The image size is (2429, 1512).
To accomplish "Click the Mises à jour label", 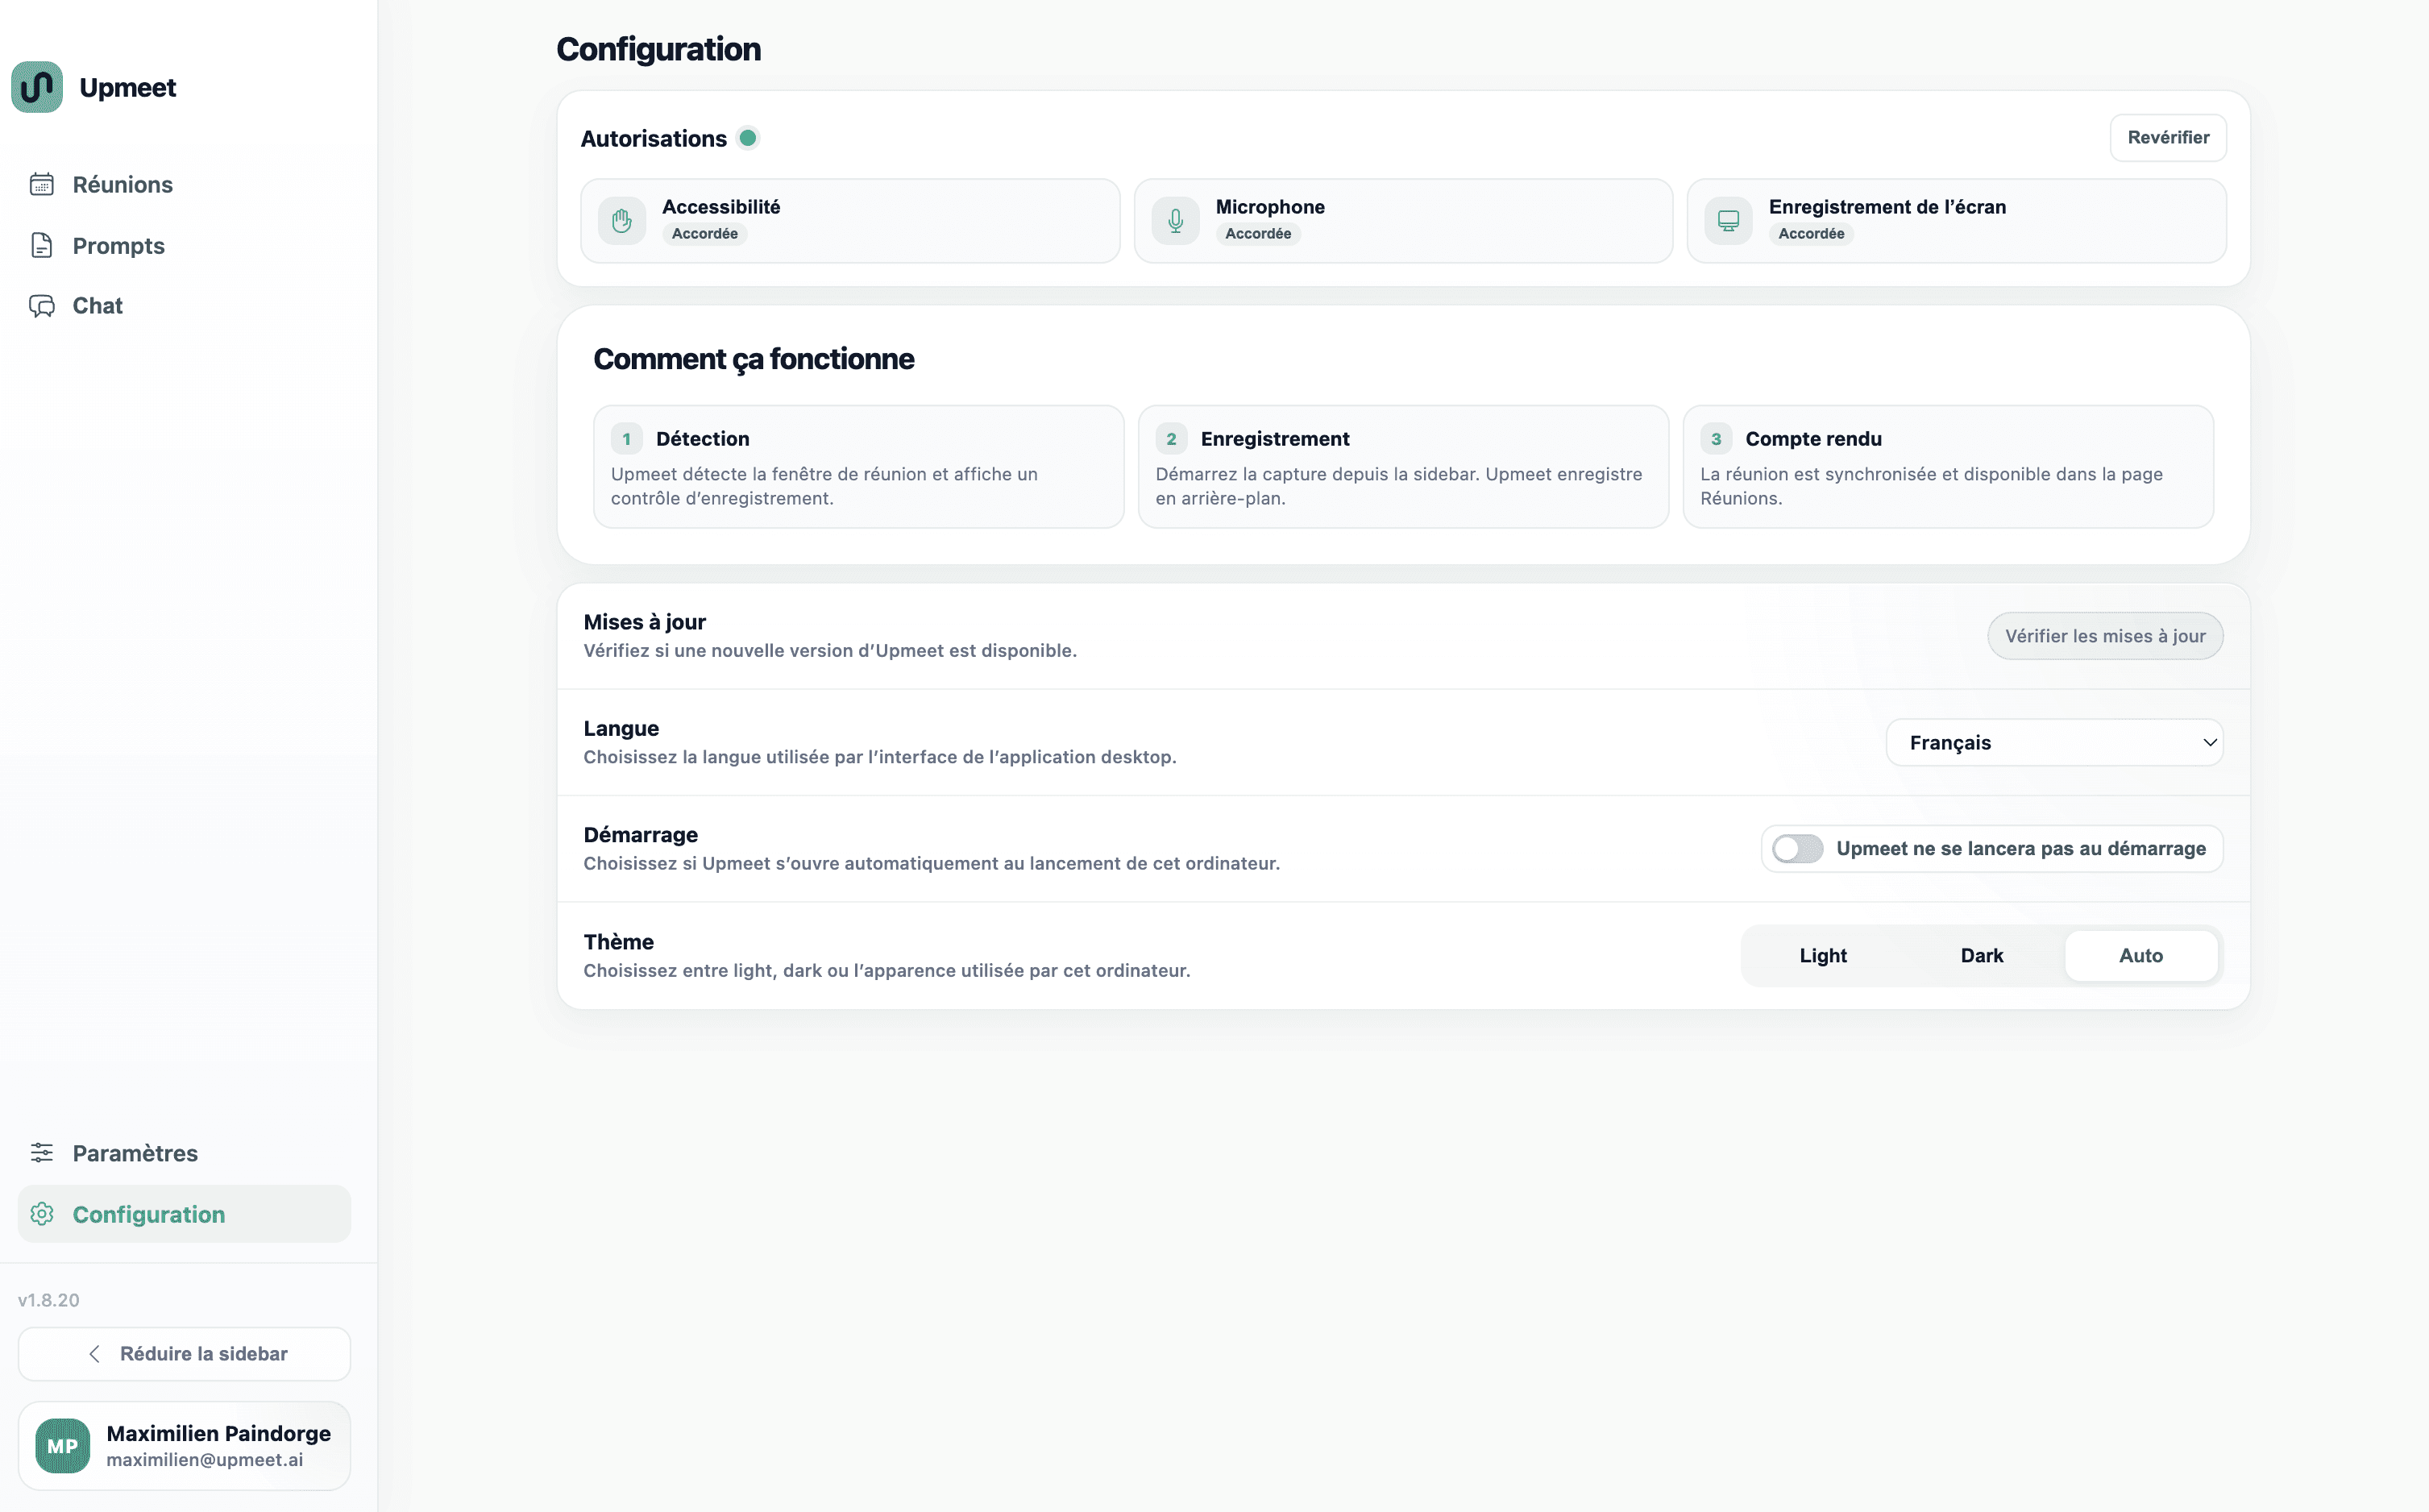I will (x=645, y=622).
